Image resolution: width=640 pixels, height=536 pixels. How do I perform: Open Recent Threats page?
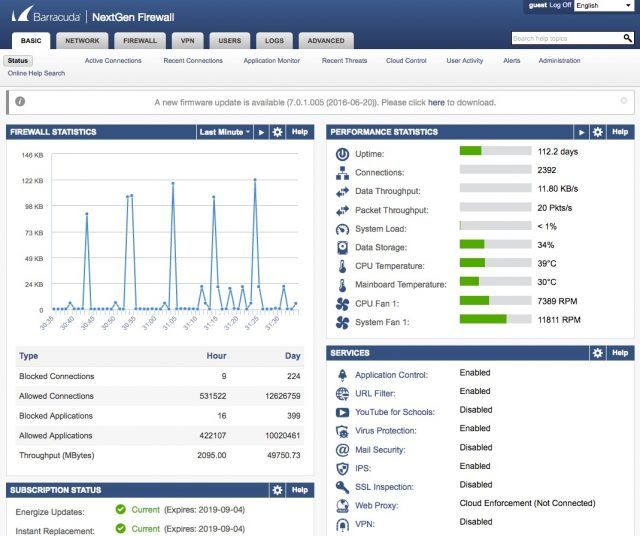pos(344,60)
